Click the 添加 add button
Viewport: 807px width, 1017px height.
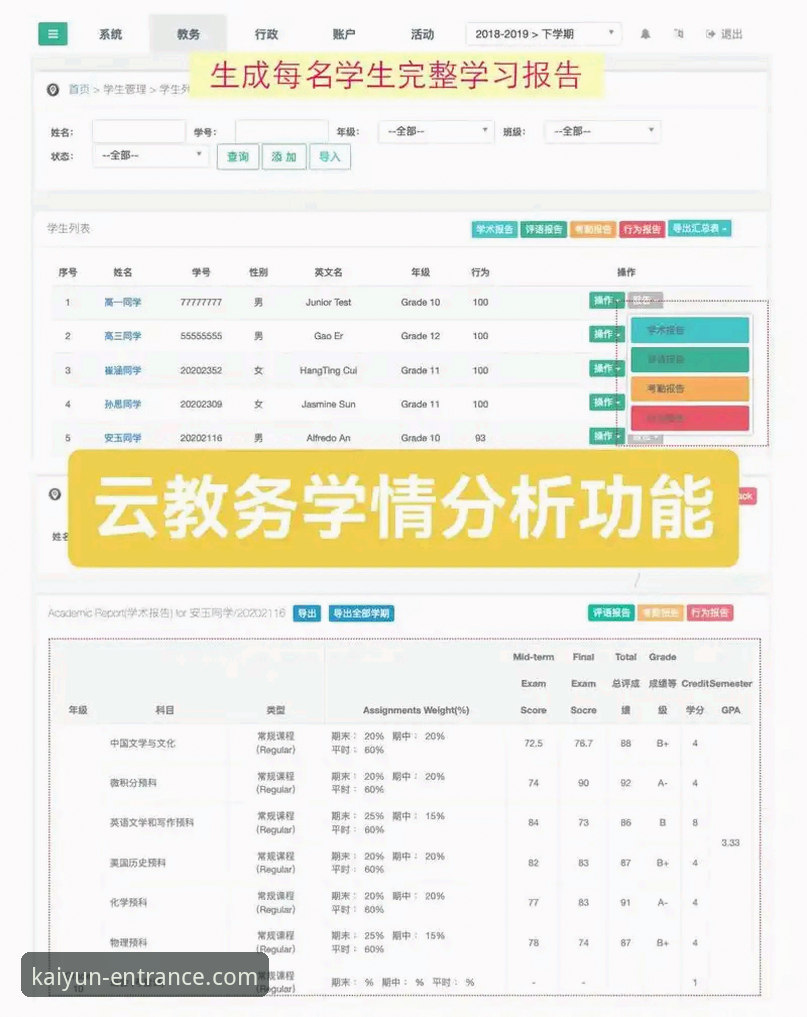284,157
